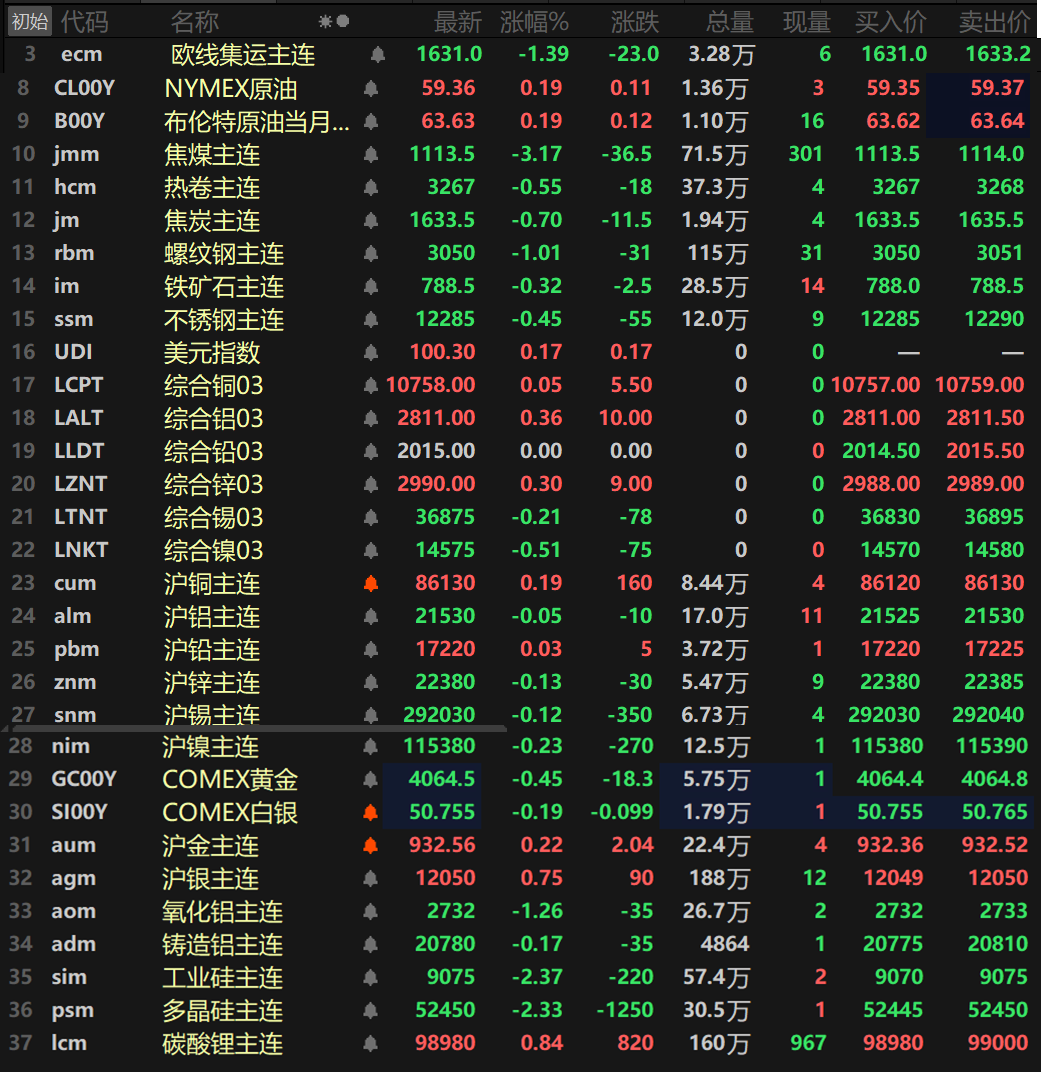Click the 代码 column header
This screenshot has width=1041, height=1072.
click(85, 21)
